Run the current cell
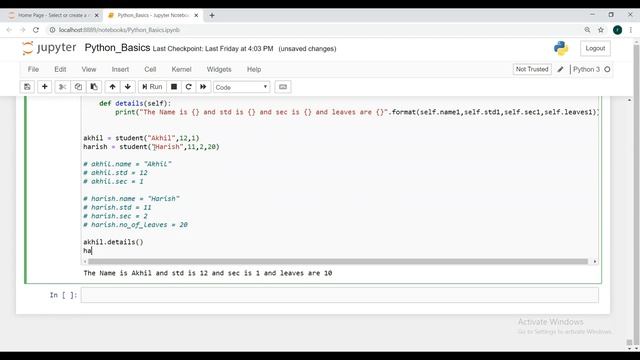 coord(152,87)
